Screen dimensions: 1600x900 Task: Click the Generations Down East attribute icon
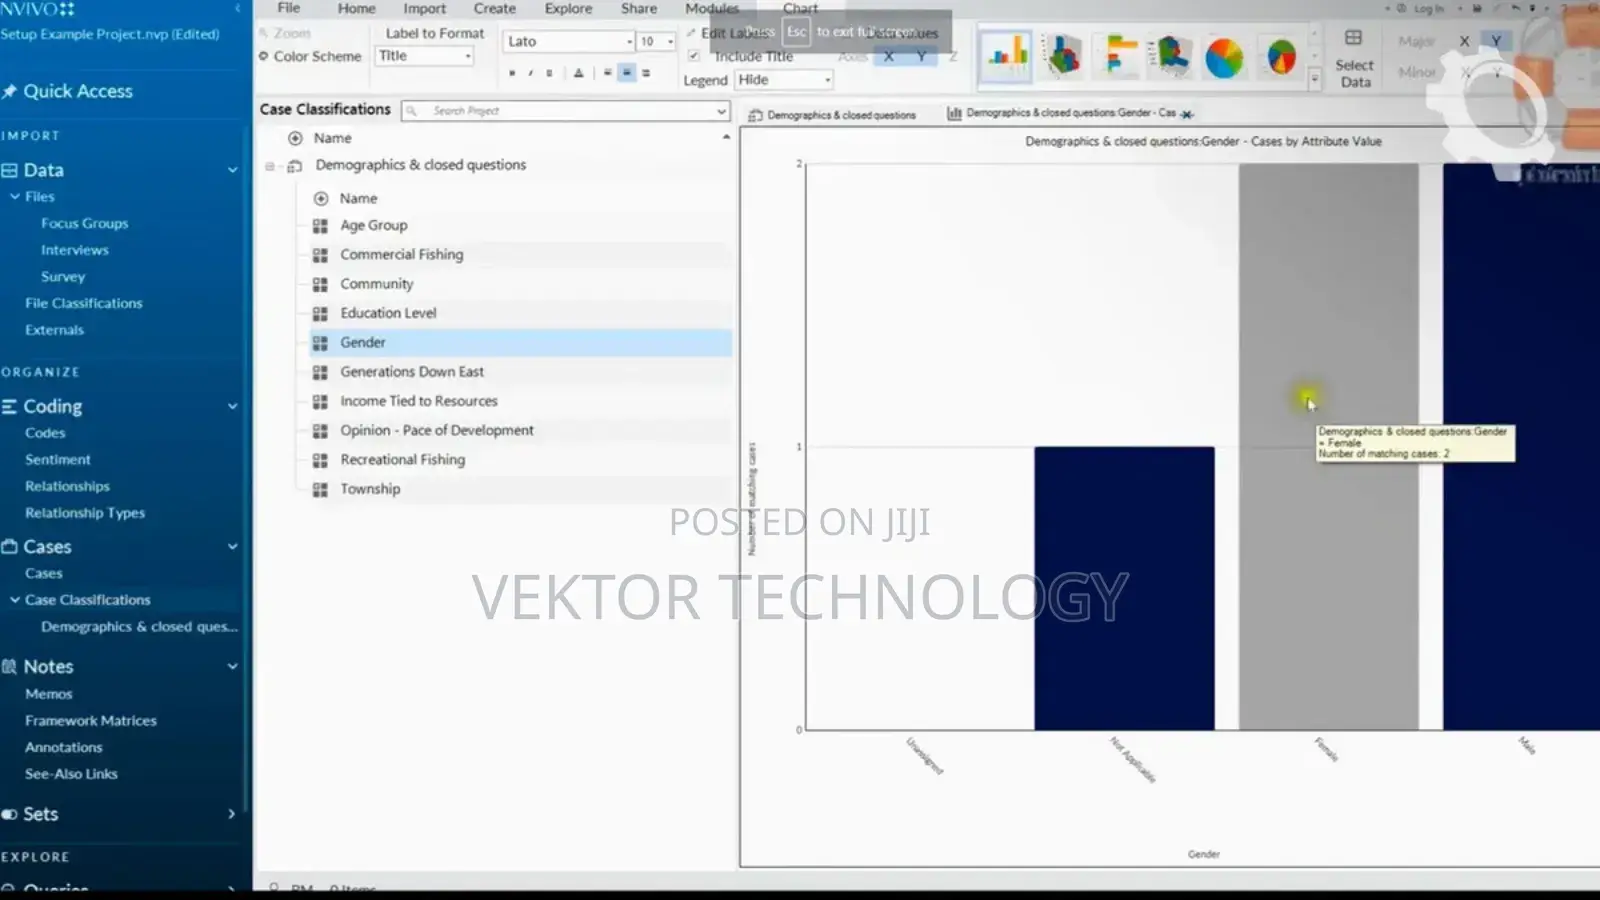(320, 372)
